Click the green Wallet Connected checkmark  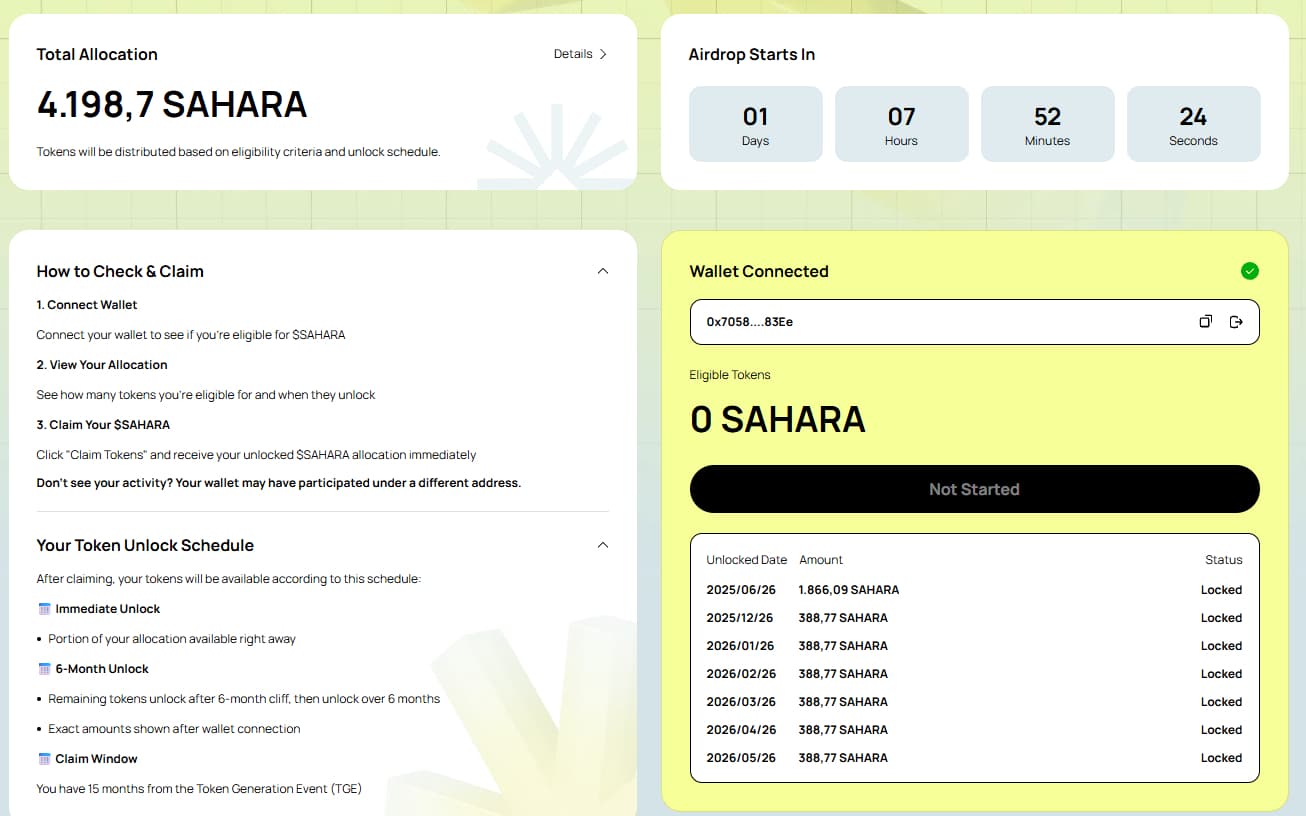pyautogui.click(x=1249, y=271)
